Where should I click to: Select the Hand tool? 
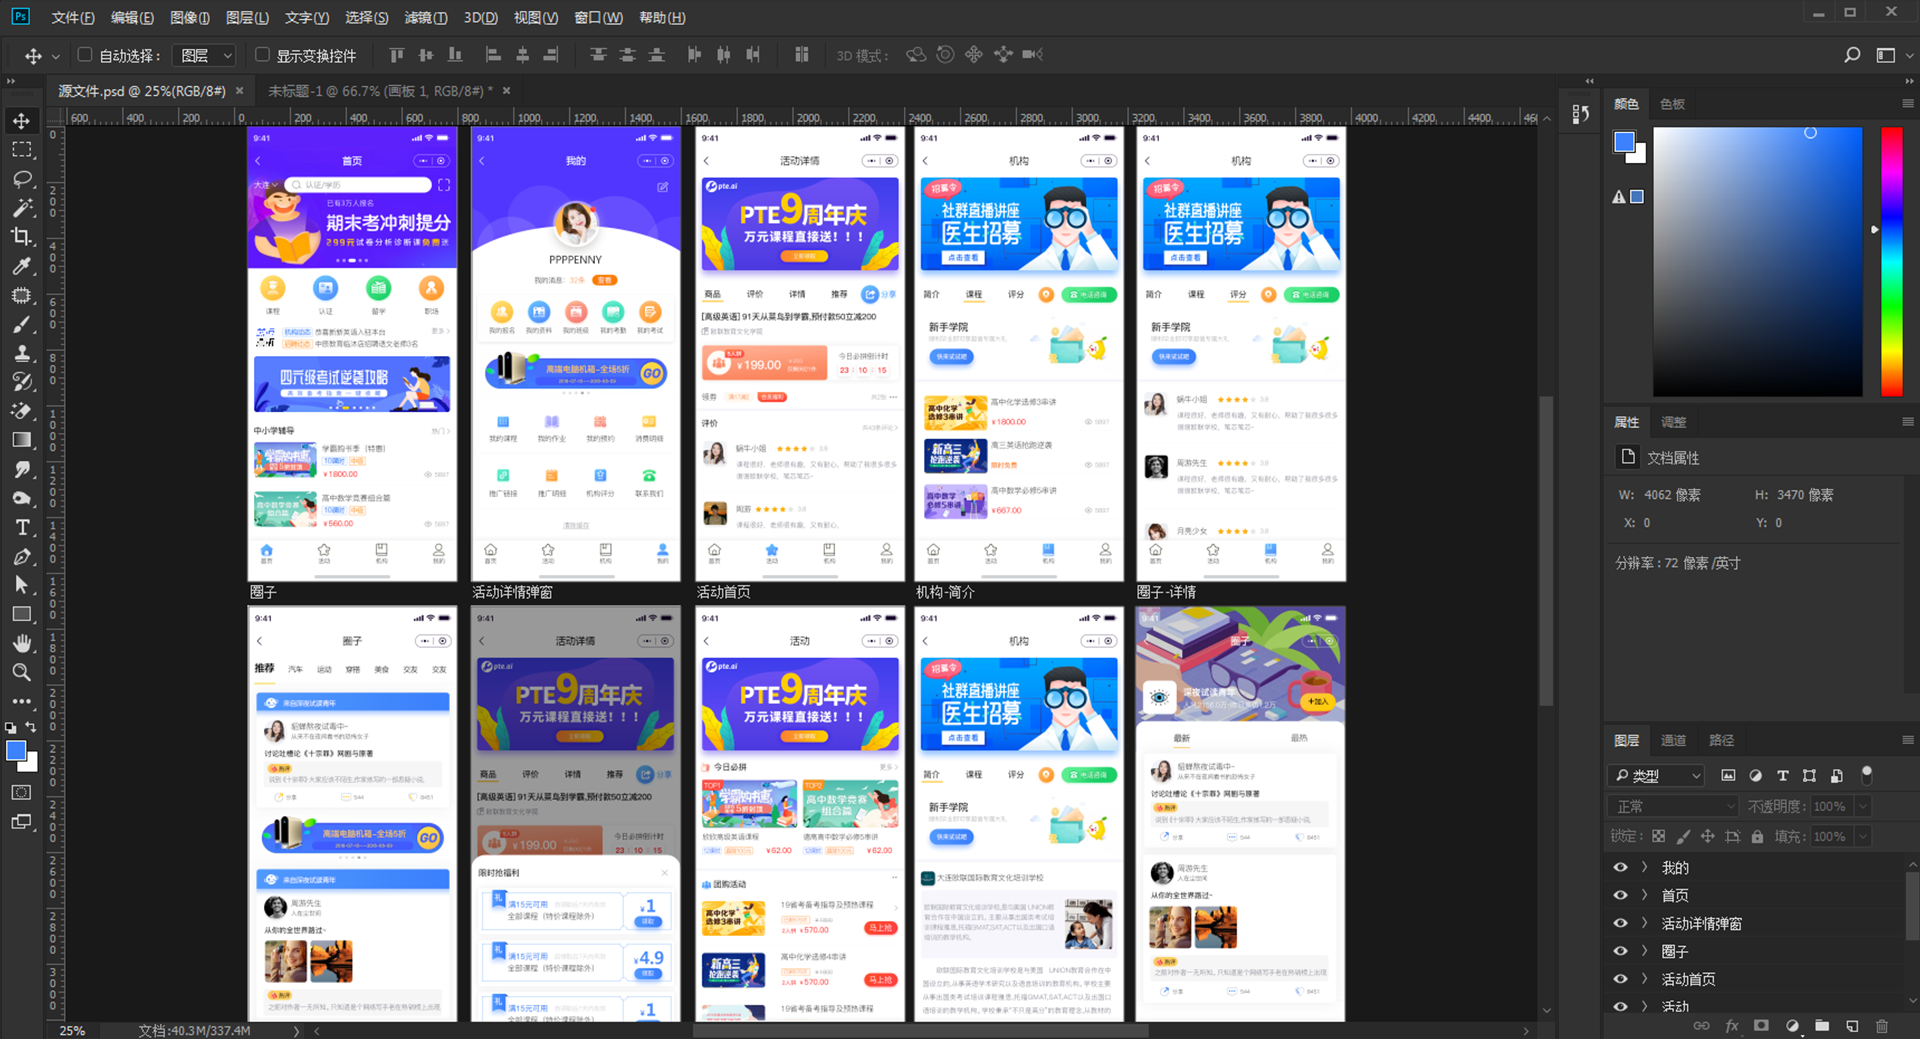click(x=21, y=643)
